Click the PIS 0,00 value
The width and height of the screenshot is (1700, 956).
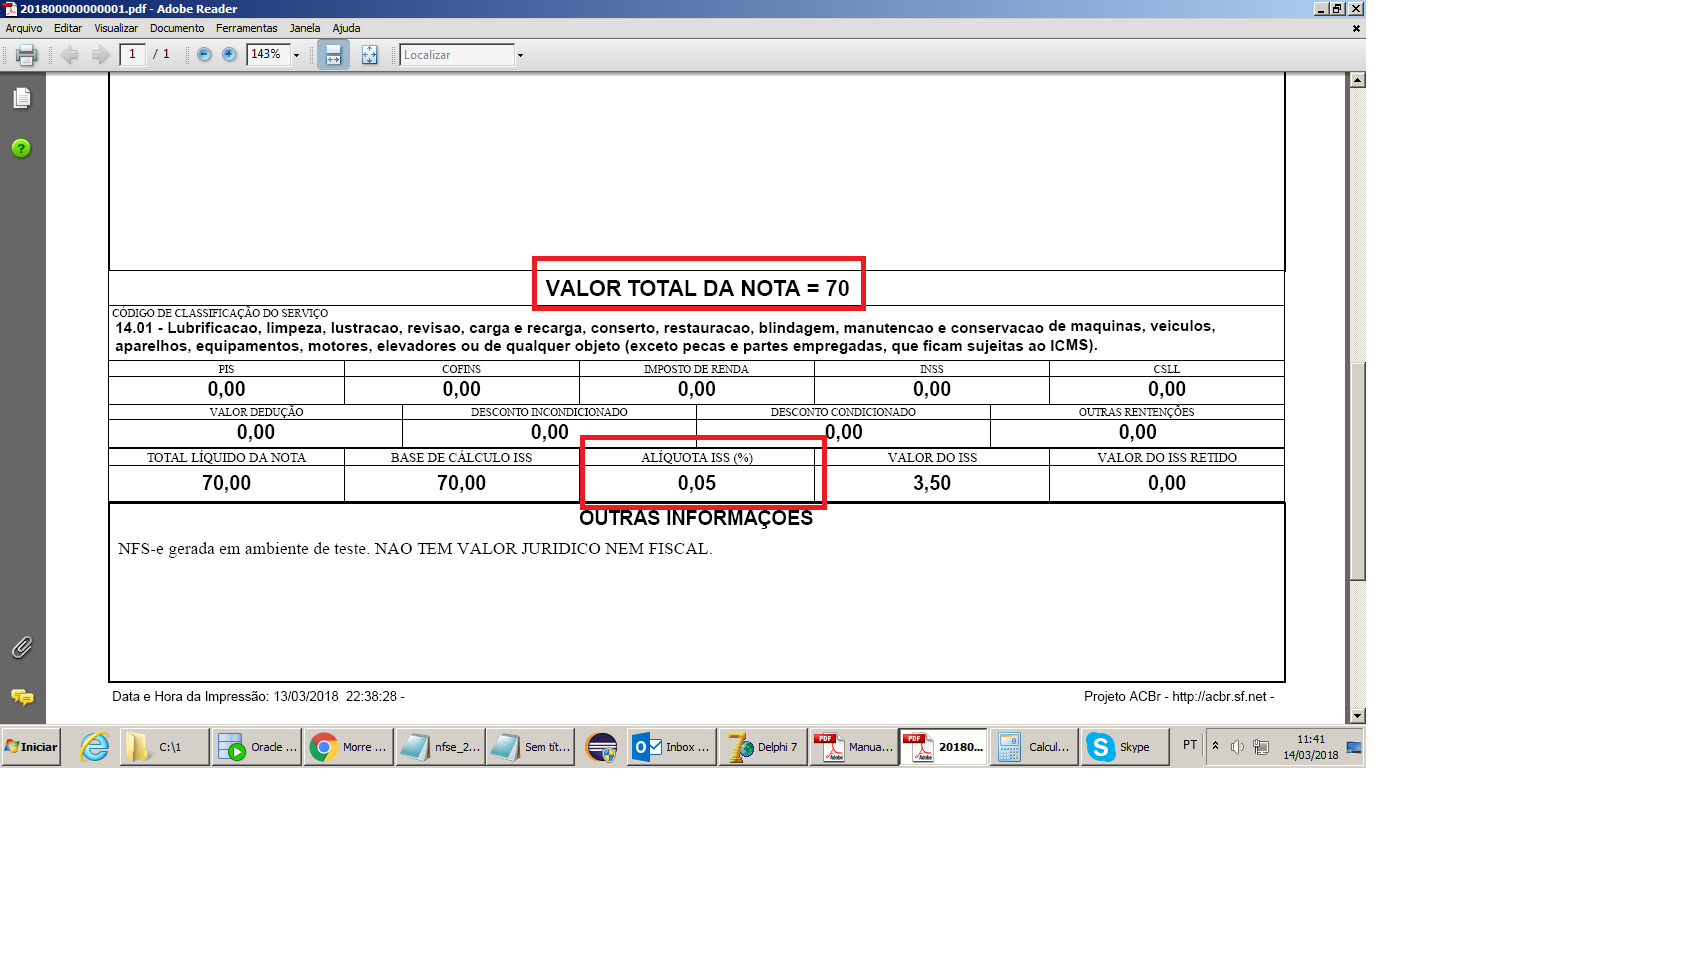(x=227, y=389)
